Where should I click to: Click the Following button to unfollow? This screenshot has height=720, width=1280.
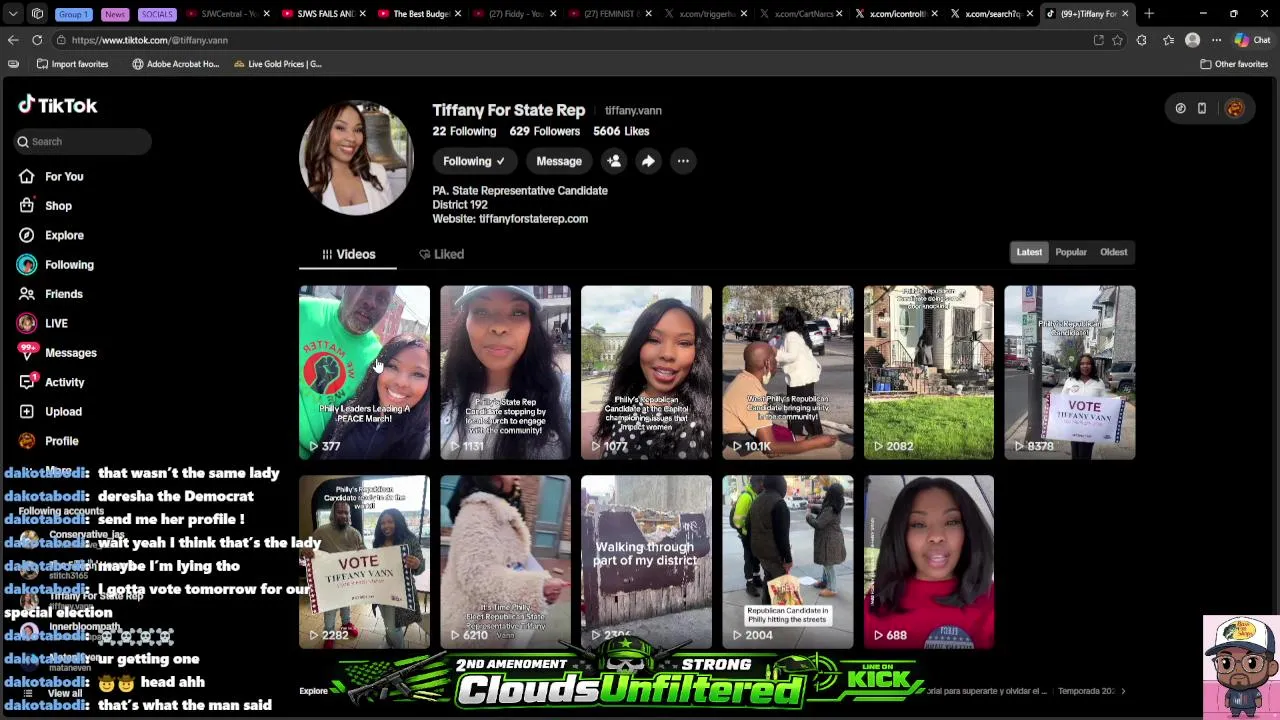coord(473,161)
